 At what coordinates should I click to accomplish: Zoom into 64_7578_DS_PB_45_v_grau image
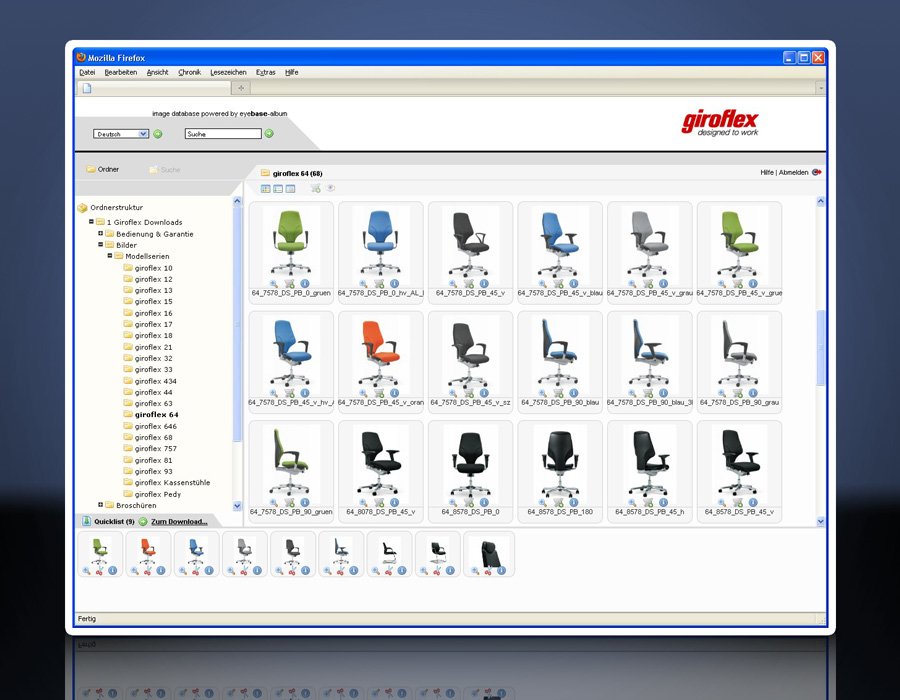(x=633, y=283)
